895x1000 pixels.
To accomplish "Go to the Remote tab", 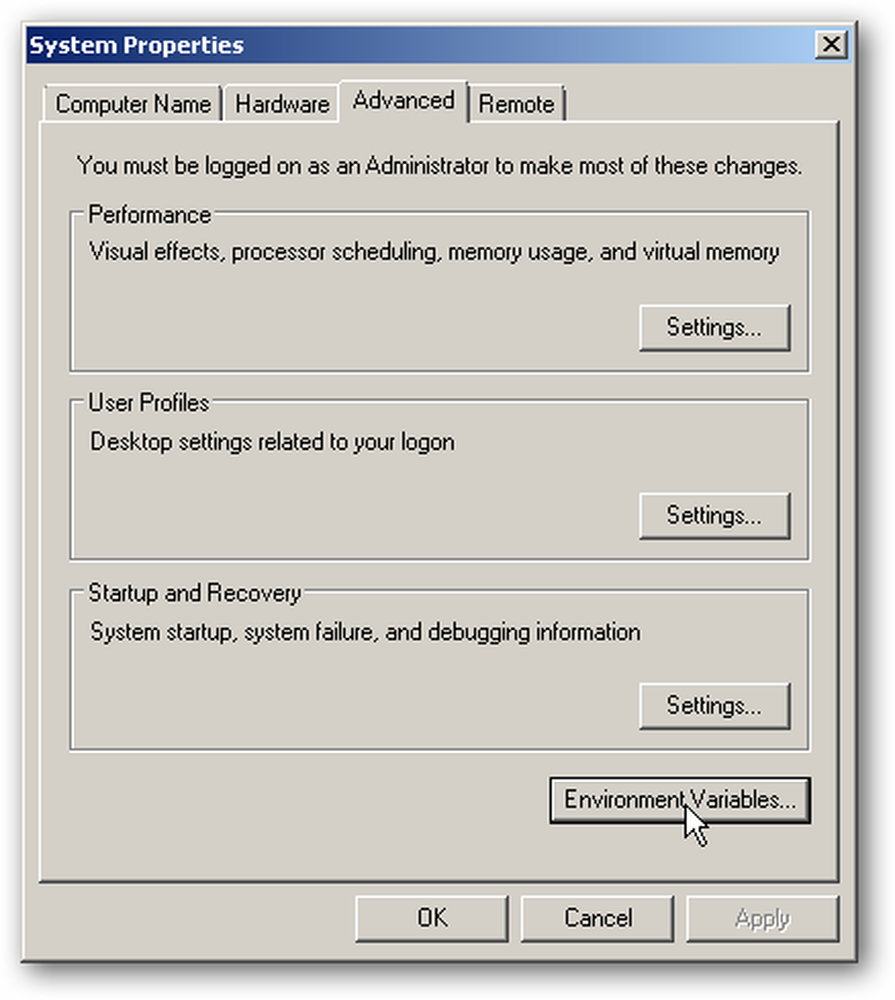I will [516, 103].
